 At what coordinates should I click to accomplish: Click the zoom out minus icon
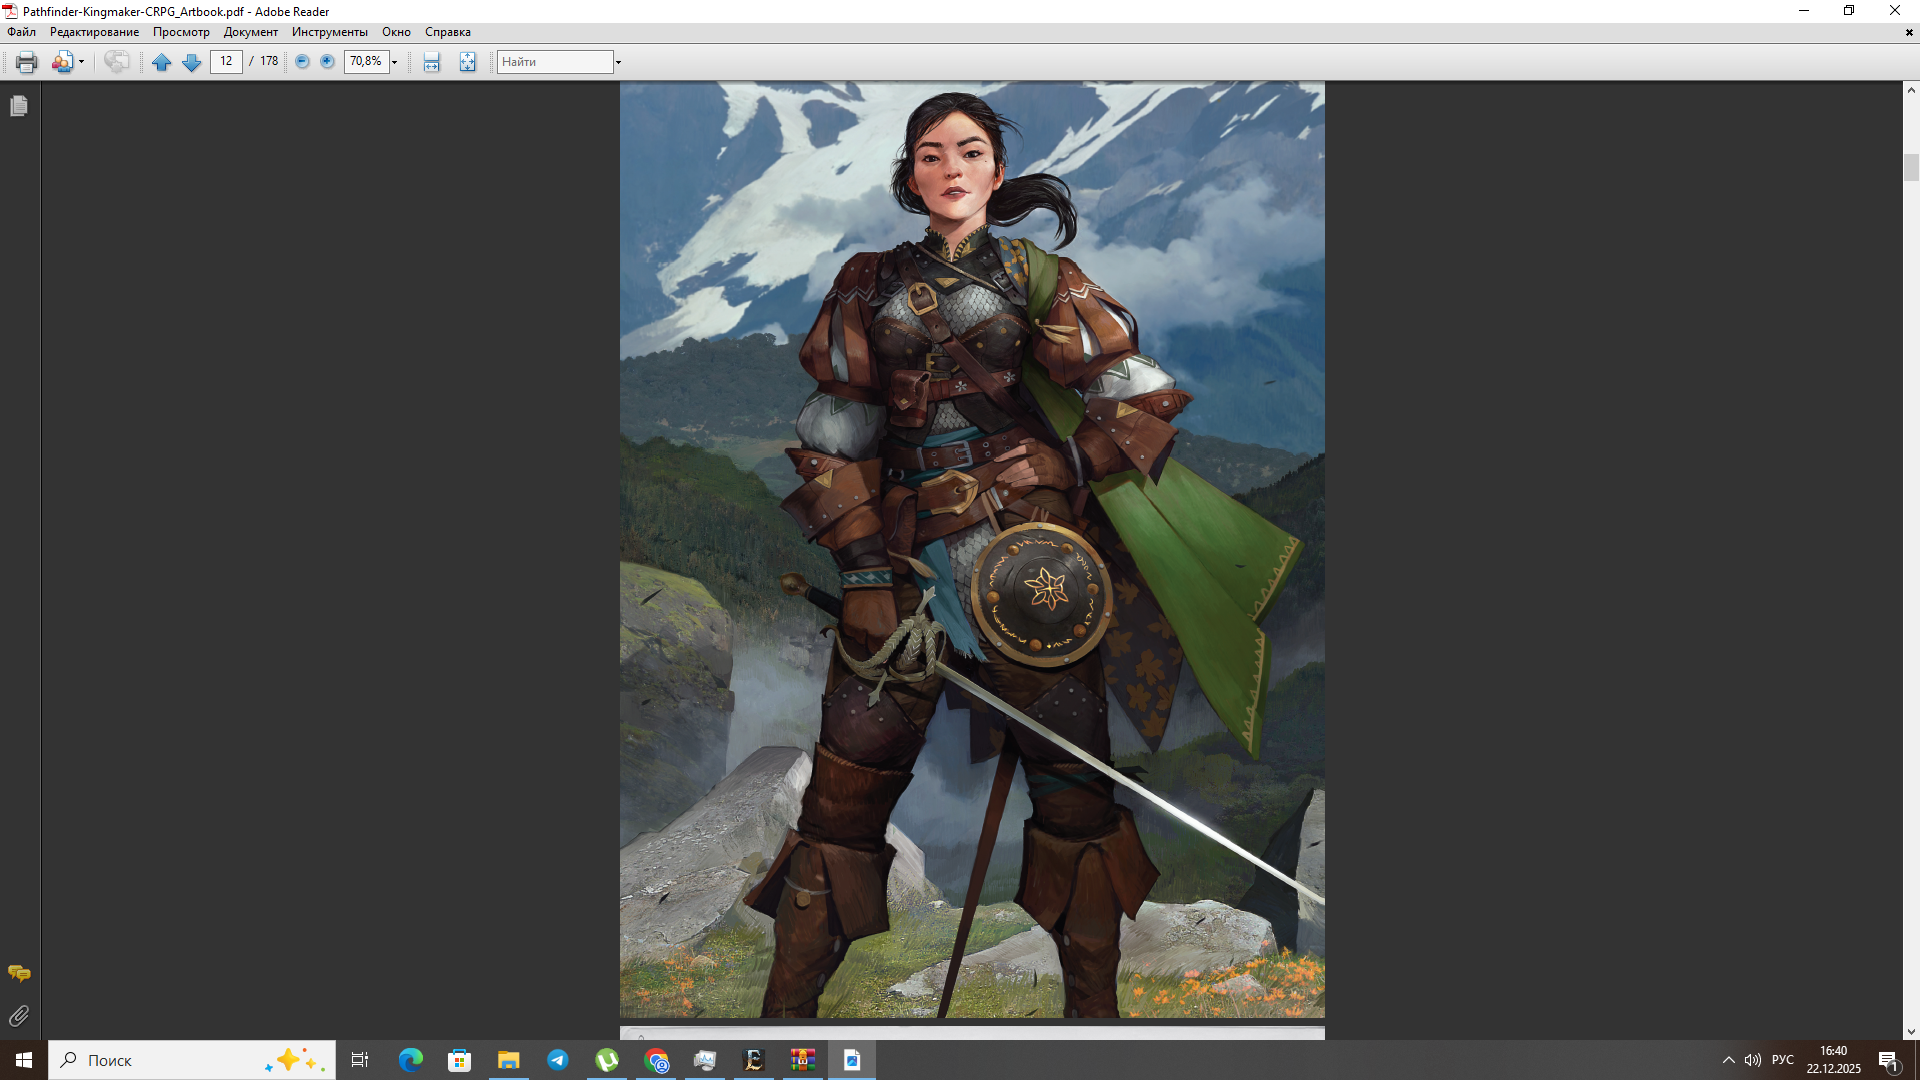tap(302, 62)
